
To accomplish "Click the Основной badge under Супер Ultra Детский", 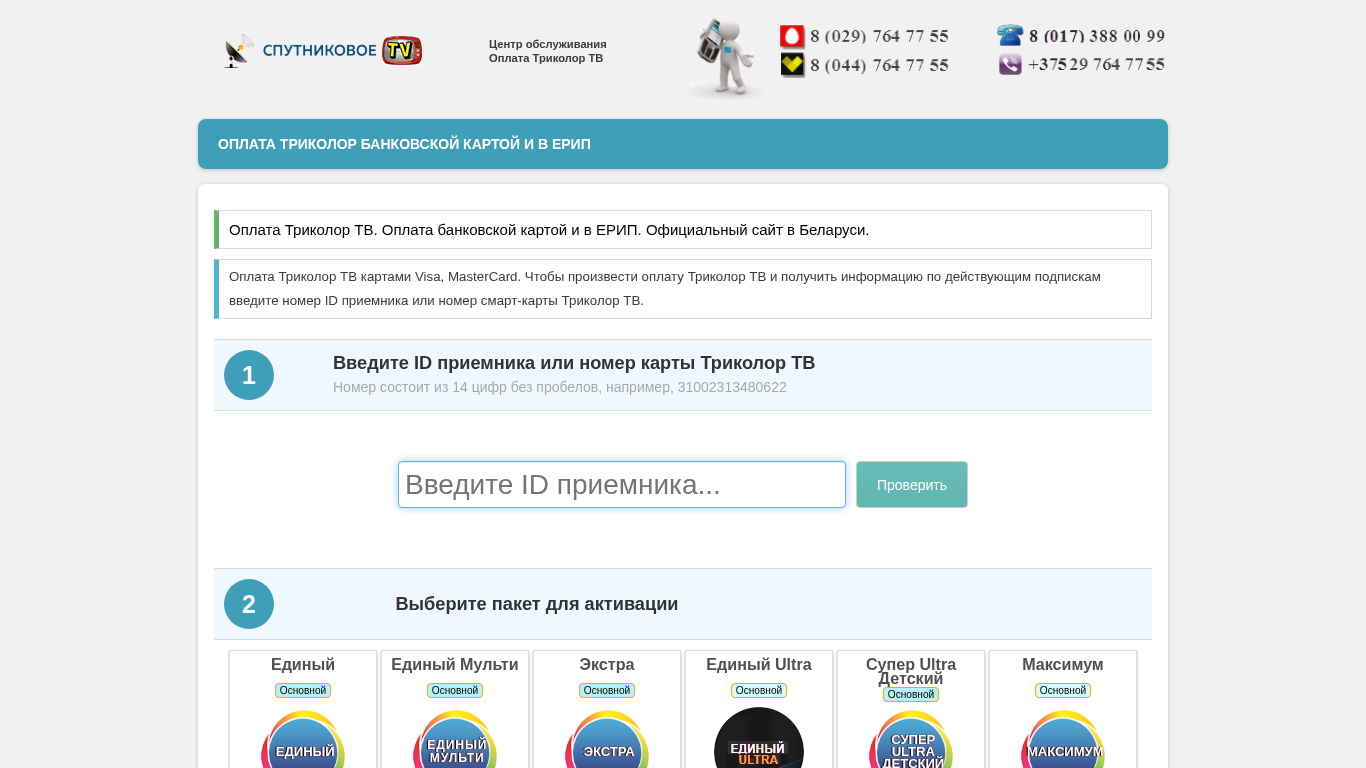I will point(911,694).
